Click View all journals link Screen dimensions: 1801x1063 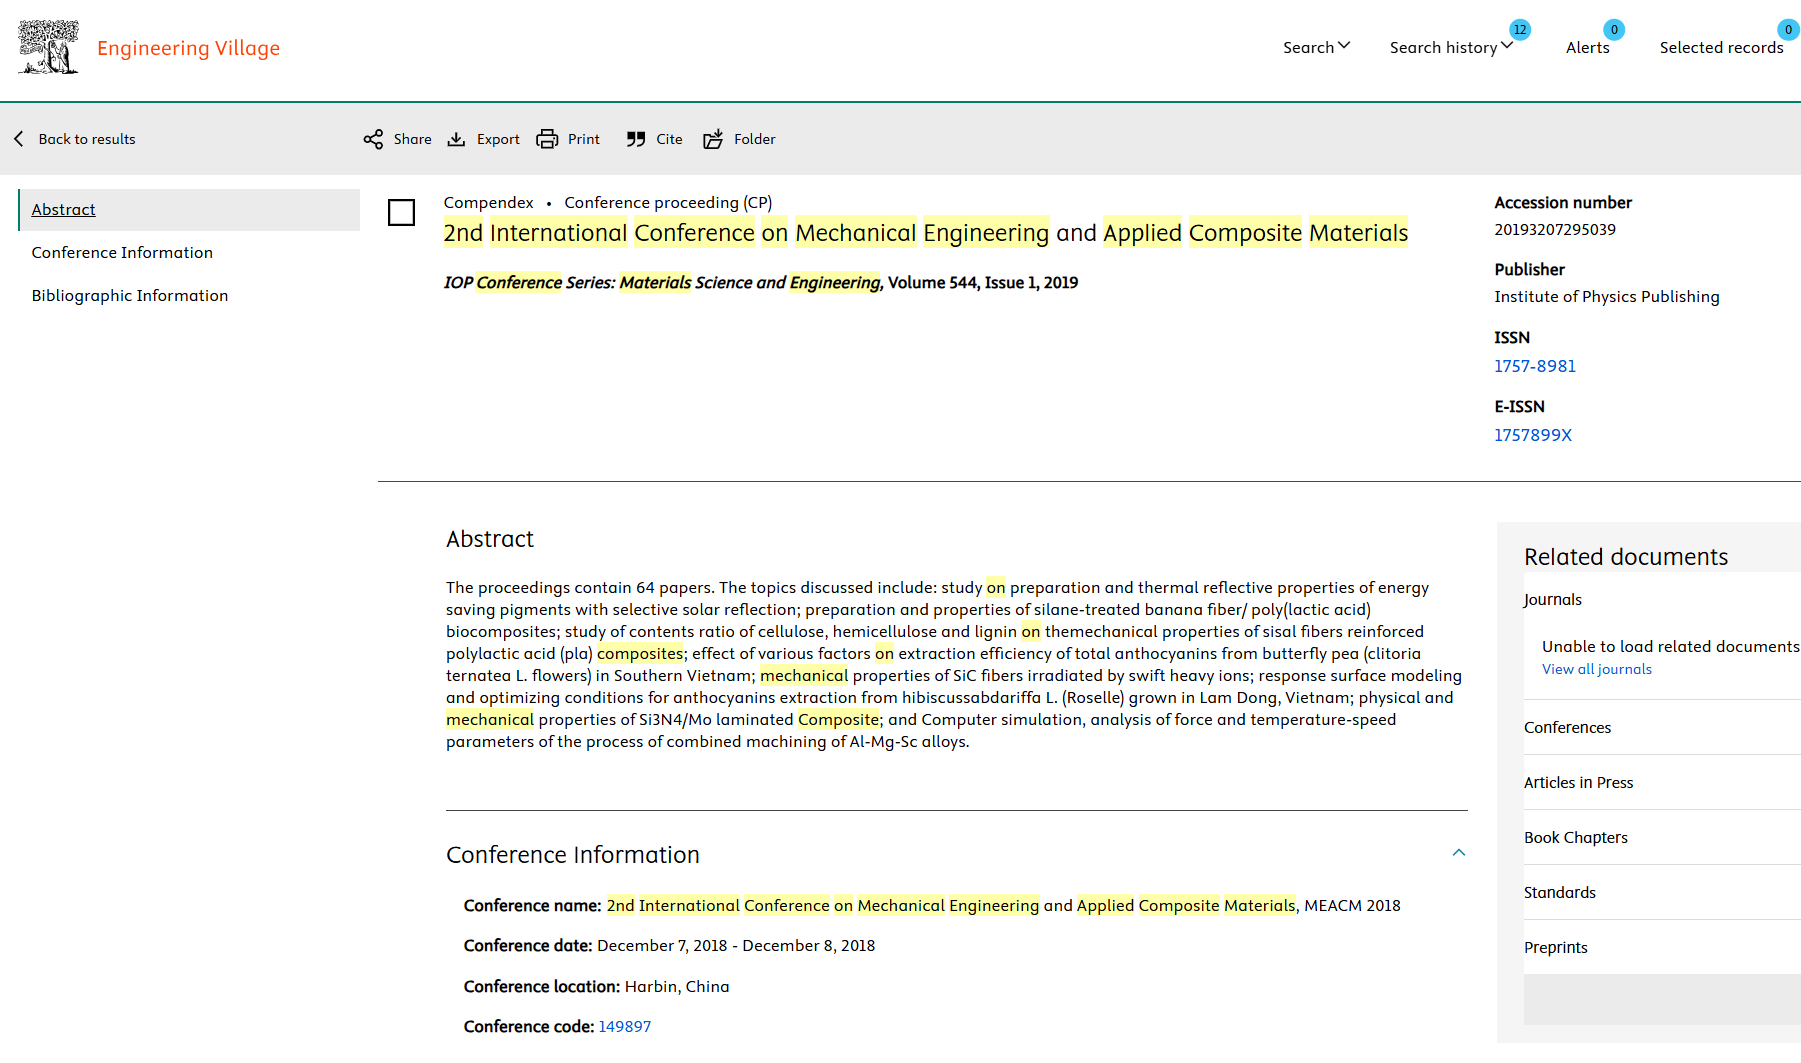1596,669
